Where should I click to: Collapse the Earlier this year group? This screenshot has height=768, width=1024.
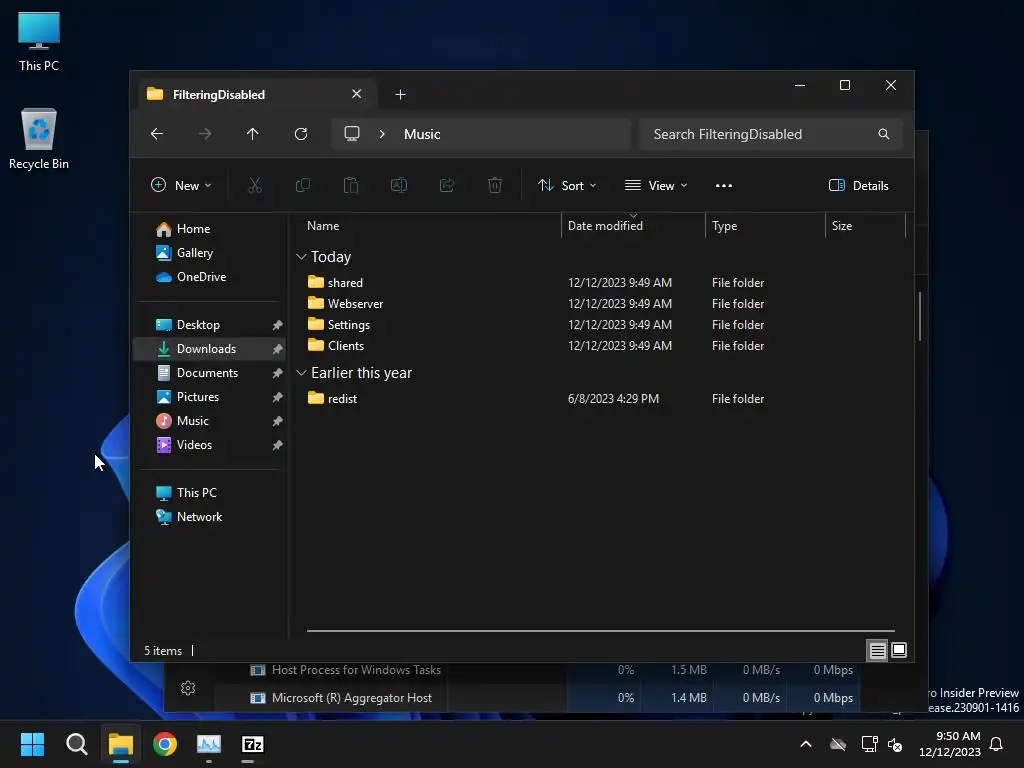pyautogui.click(x=301, y=373)
